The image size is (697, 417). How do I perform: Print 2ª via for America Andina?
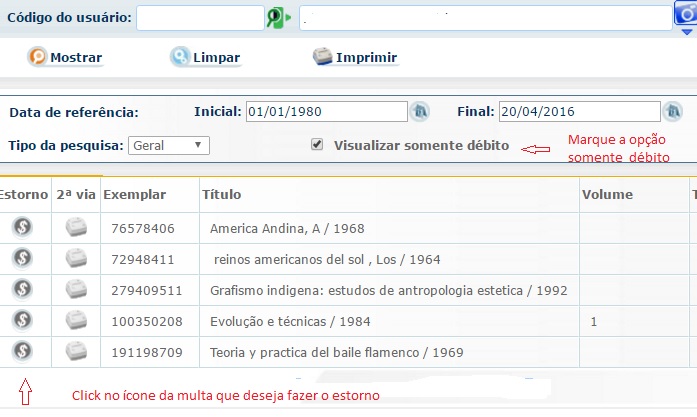77,228
